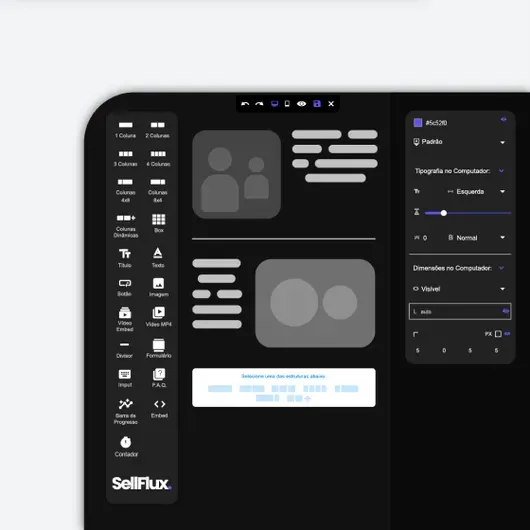This screenshot has height=530, width=530.
Task: Switch to mobile phone view
Action: click(x=287, y=104)
